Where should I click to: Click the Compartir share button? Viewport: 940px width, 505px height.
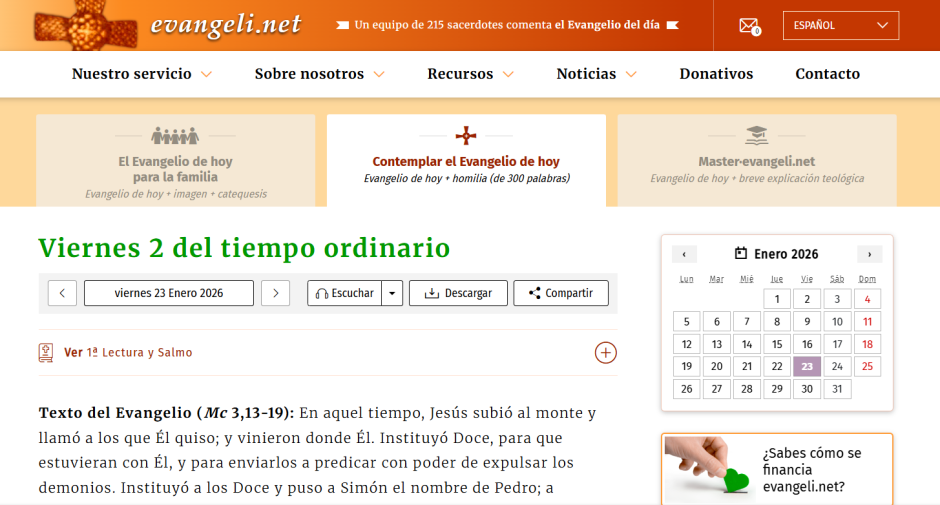coord(561,293)
